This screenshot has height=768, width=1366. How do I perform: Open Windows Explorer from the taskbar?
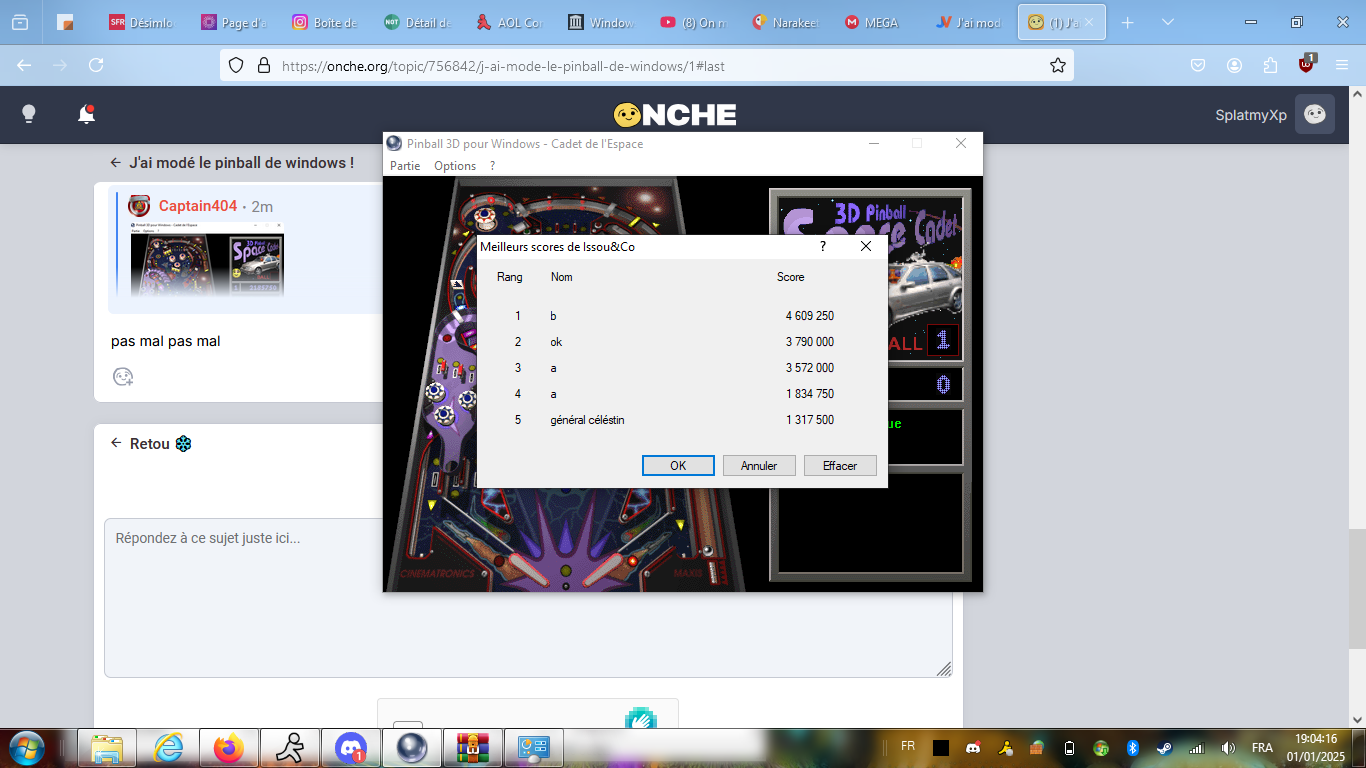click(x=108, y=748)
